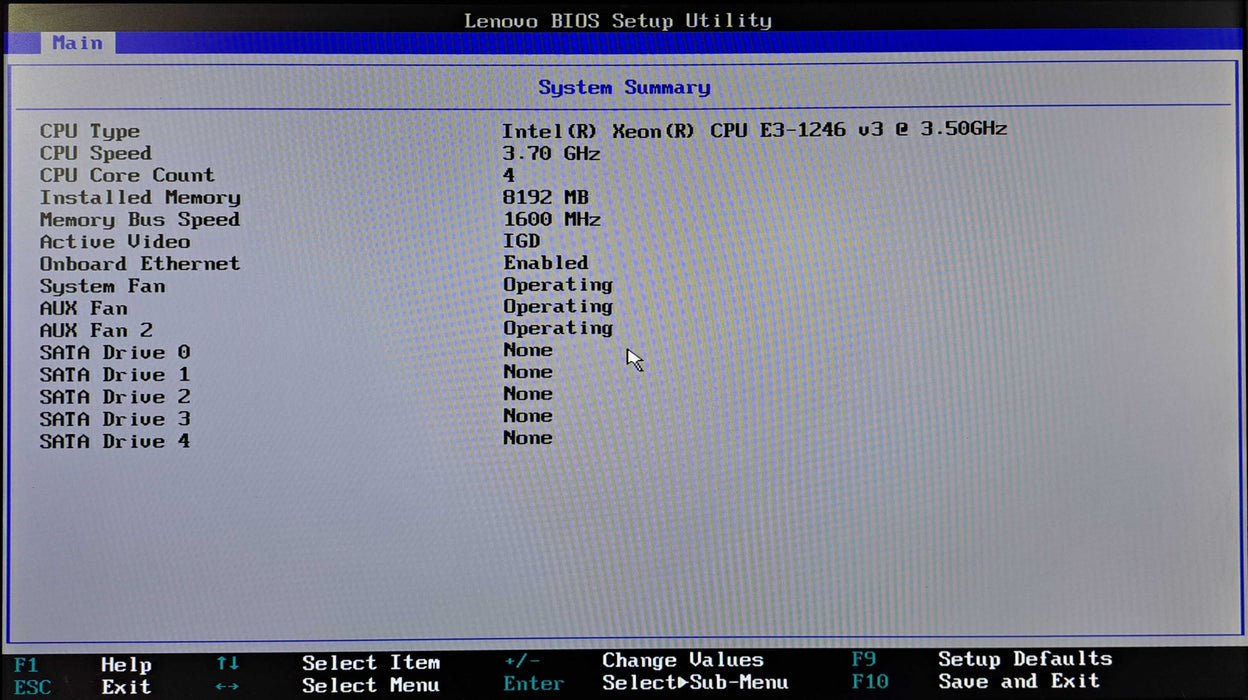Click the Active Video label

coord(115,241)
